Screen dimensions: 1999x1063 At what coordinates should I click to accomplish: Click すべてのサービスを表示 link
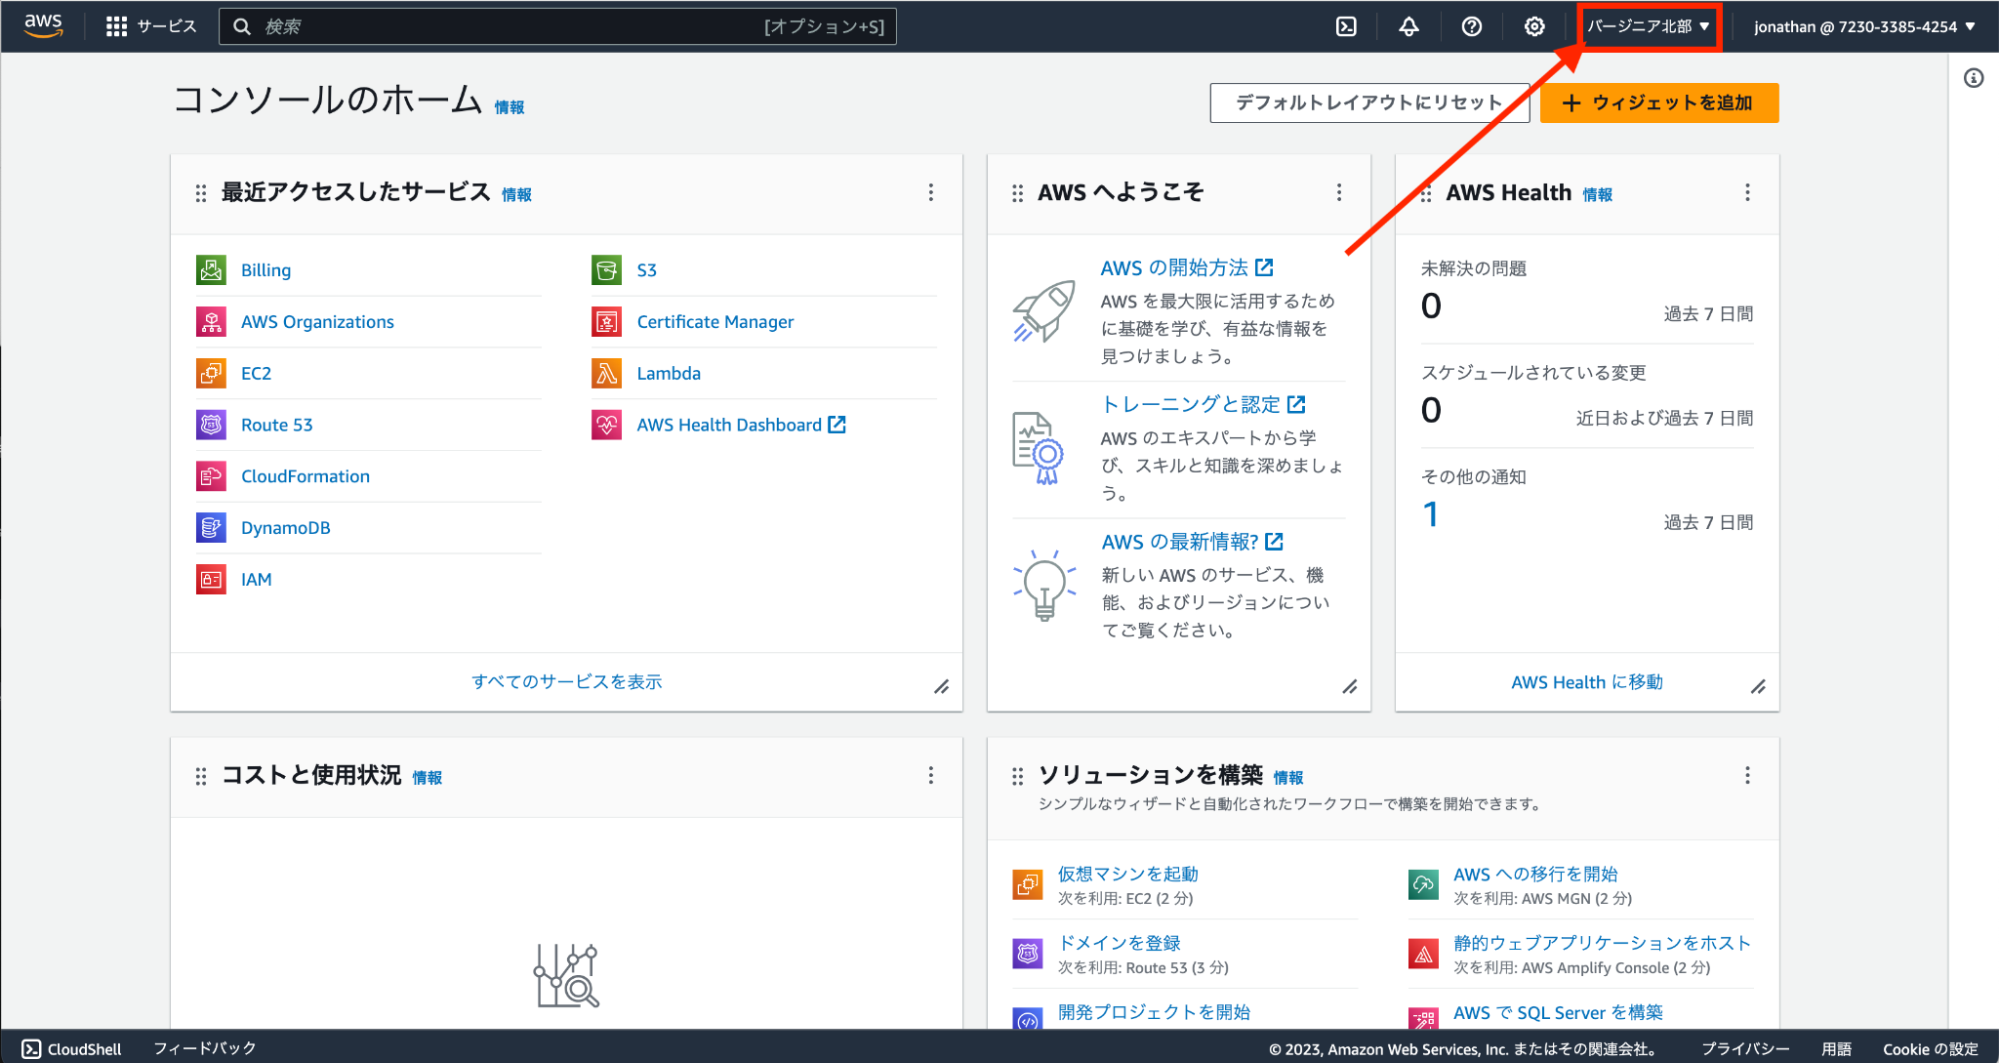point(566,681)
